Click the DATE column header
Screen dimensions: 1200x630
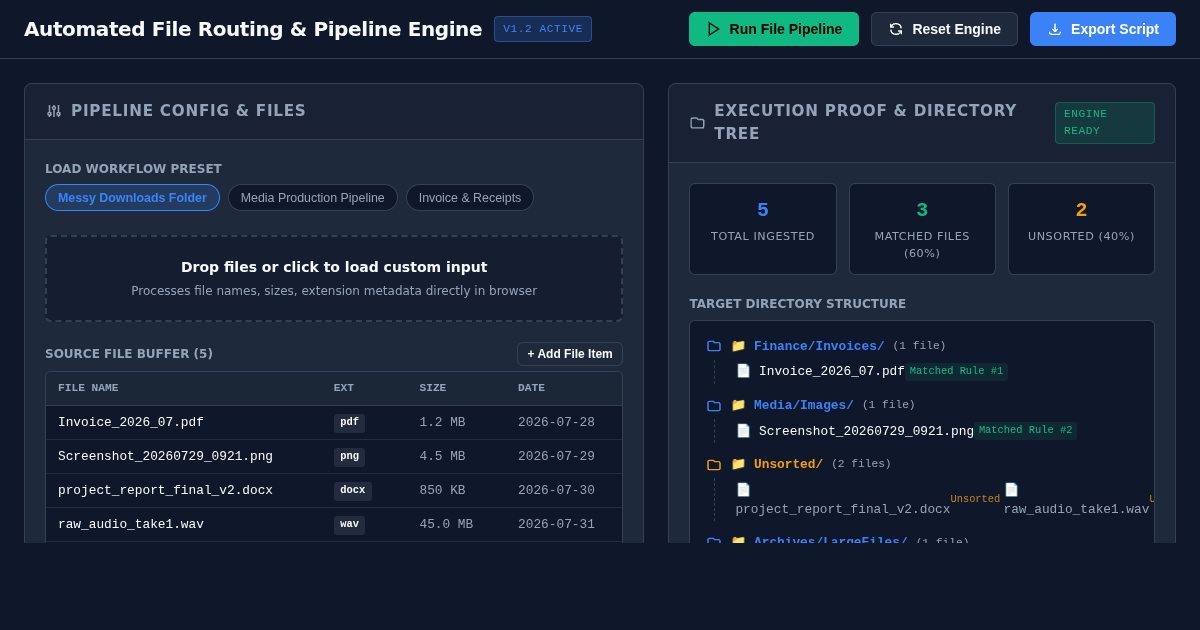click(x=532, y=388)
